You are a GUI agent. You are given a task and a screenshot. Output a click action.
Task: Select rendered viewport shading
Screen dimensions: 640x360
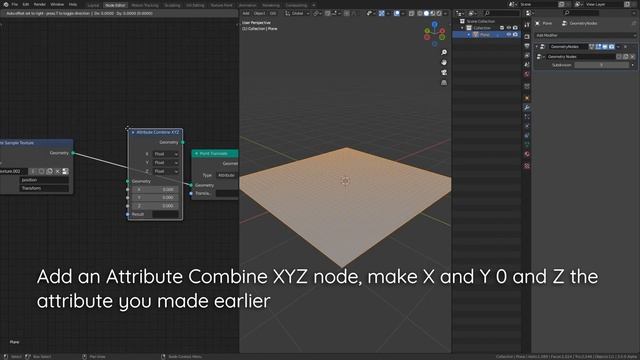coord(439,13)
